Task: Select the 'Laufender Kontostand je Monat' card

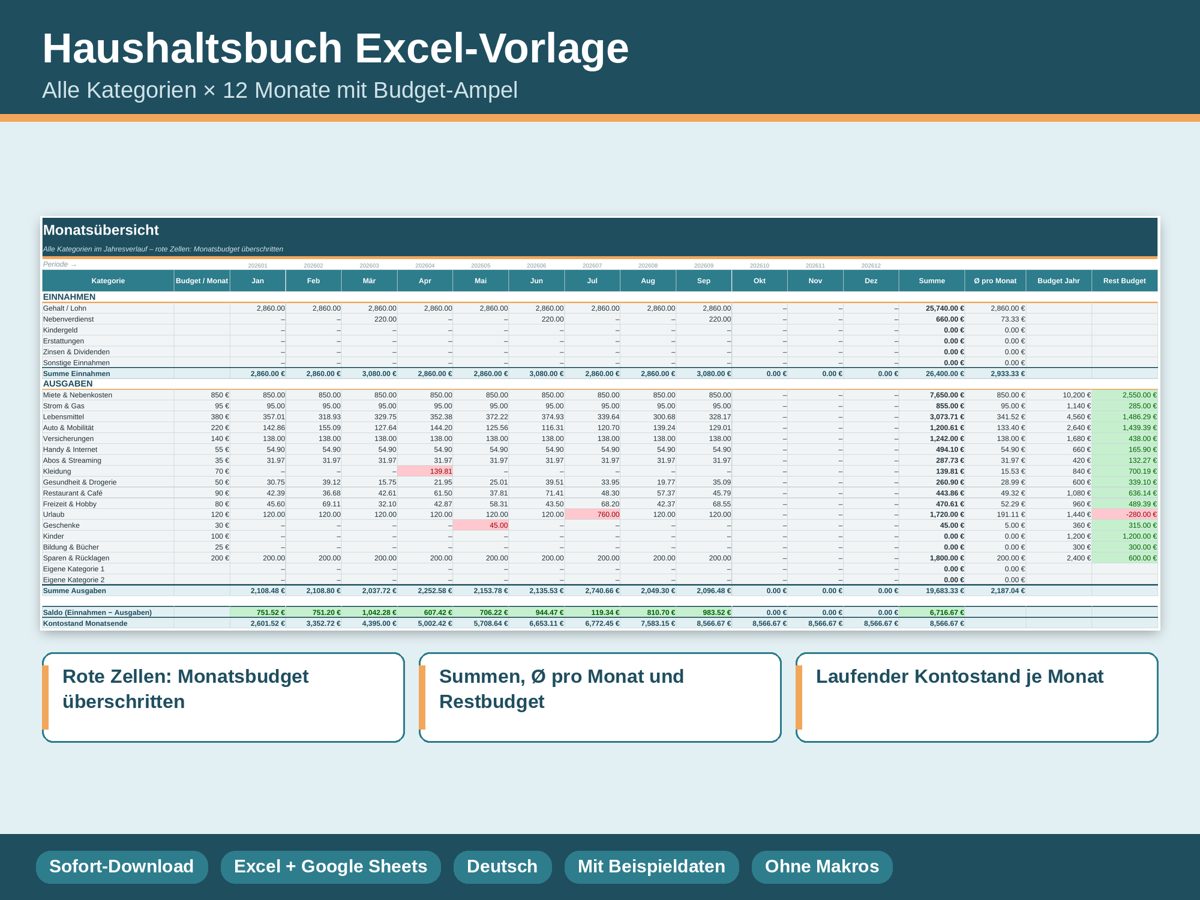Action: click(x=977, y=697)
